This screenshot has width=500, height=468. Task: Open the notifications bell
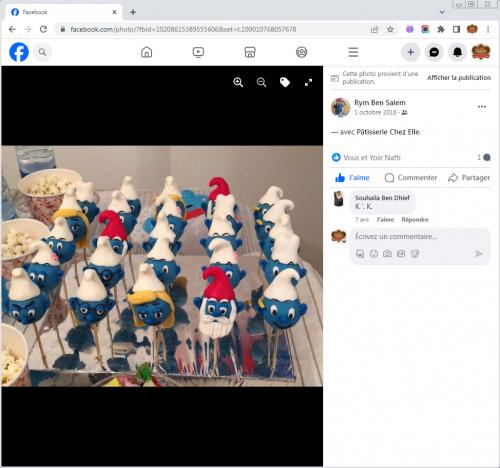click(457, 52)
